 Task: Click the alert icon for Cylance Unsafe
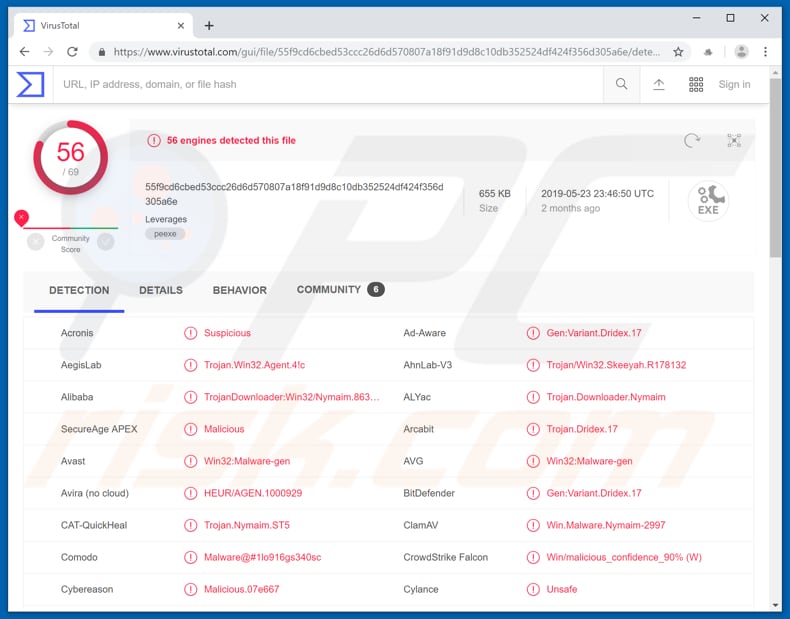click(533, 589)
